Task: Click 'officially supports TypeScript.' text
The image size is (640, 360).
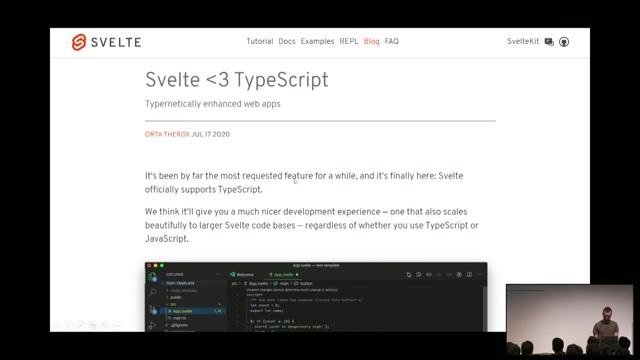Action: click(204, 189)
